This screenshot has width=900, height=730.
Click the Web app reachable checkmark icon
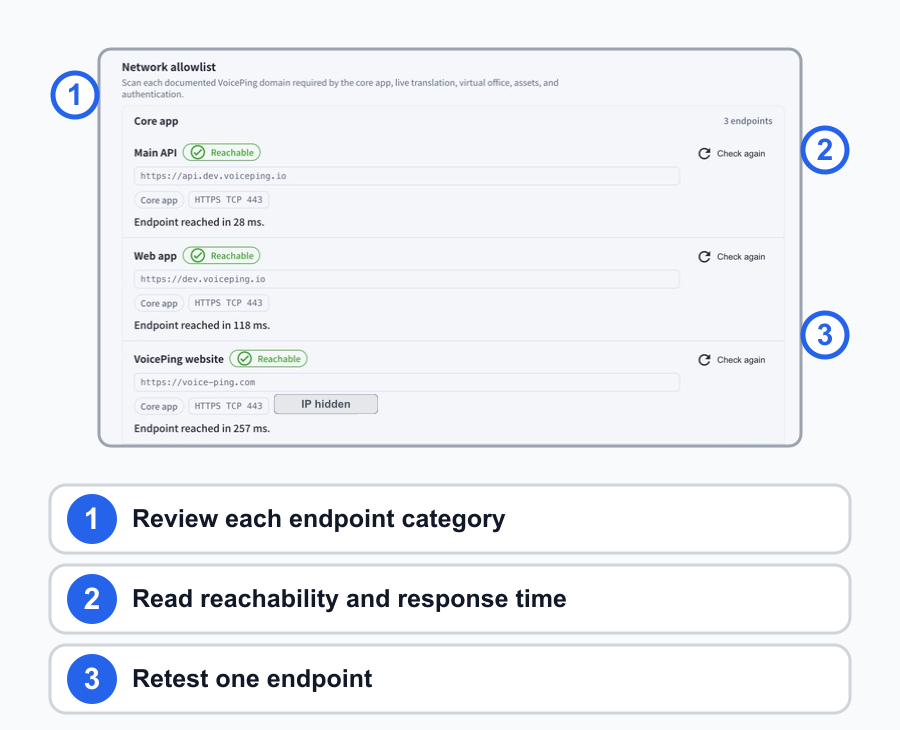[197, 255]
